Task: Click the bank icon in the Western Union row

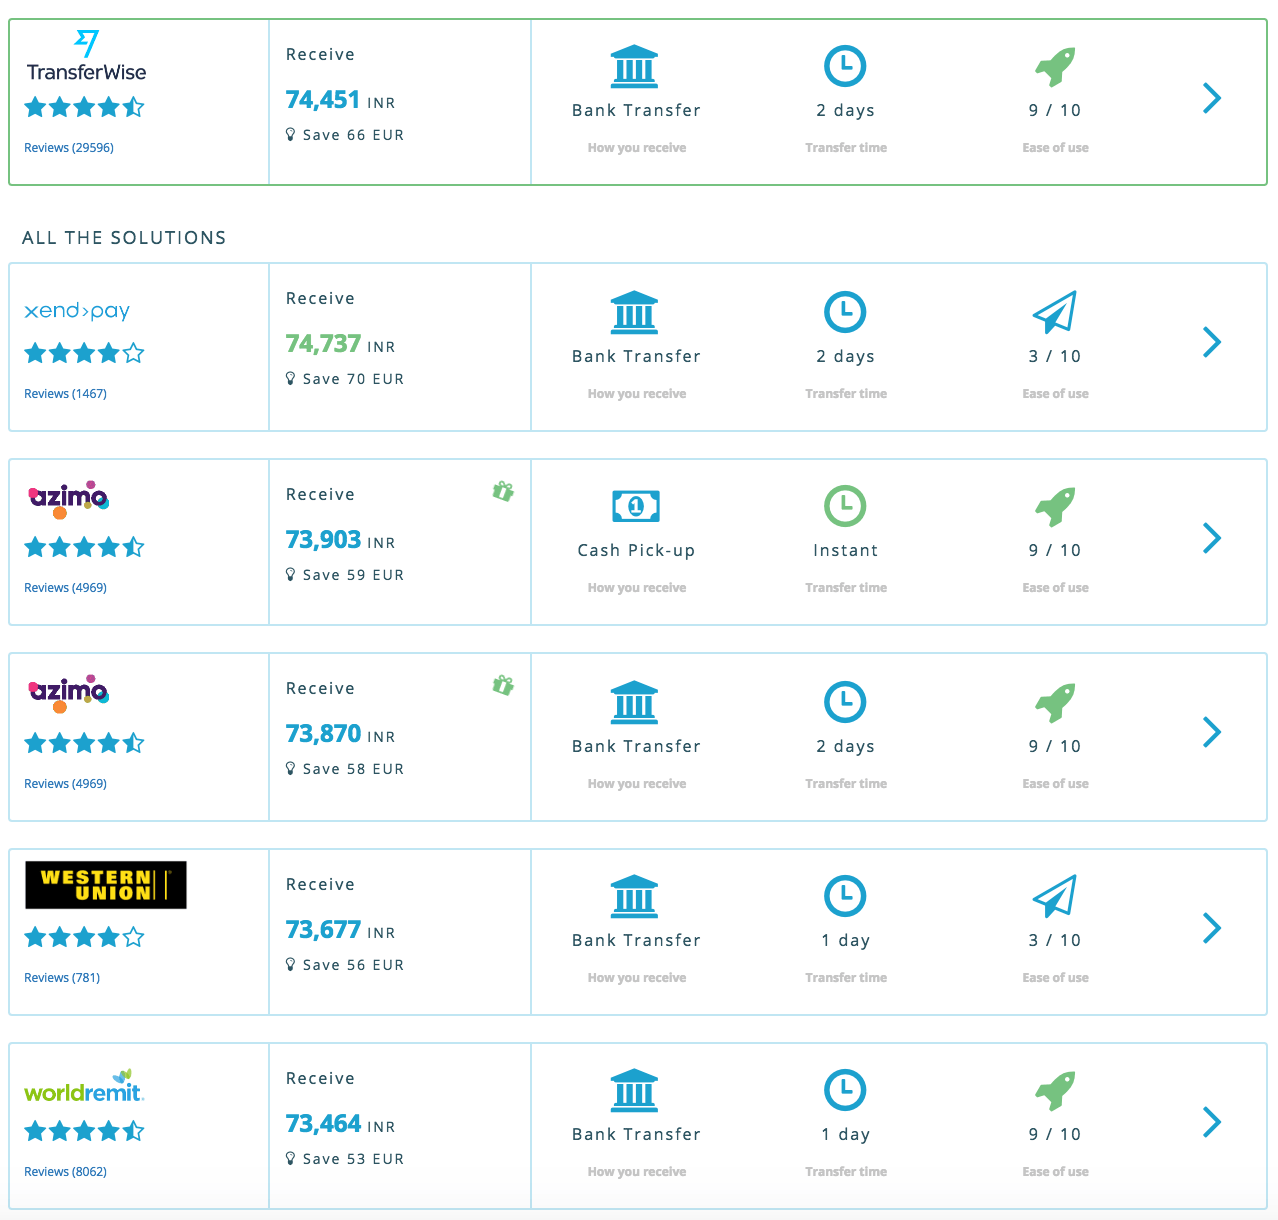Action: pyautogui.click(x=635, y=896)
